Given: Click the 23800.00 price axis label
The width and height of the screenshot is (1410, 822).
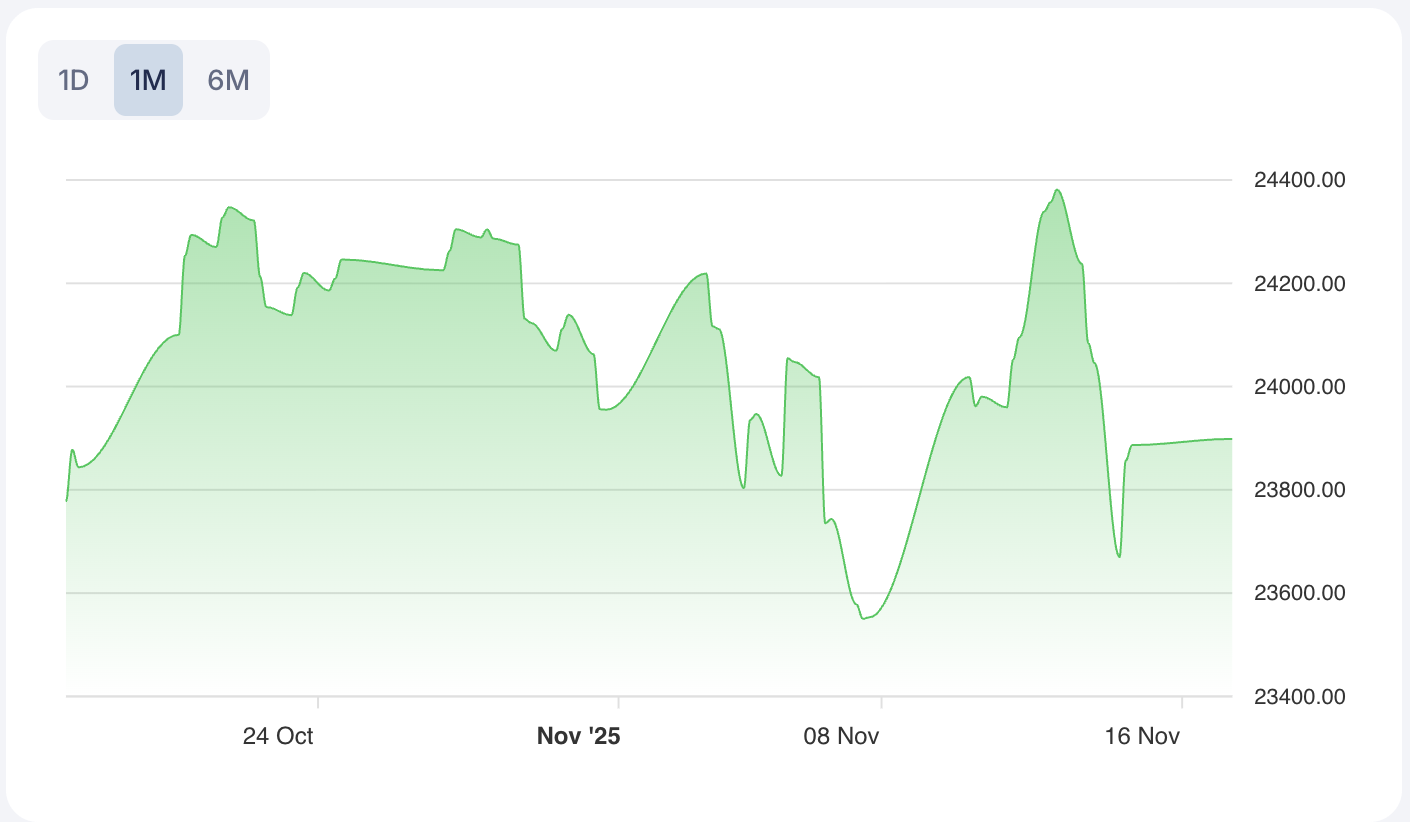Looking at the screenshot, I should click(1299, 490).
